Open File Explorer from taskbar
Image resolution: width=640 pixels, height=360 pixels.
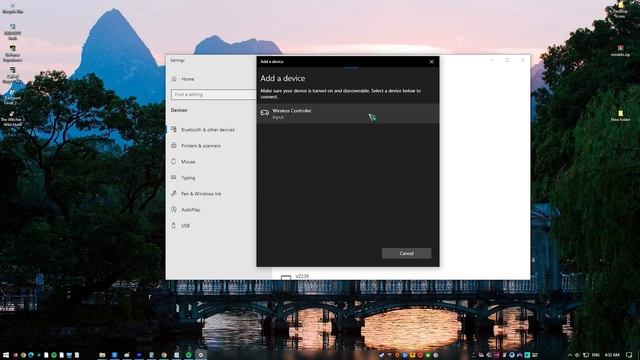(102, 355)
